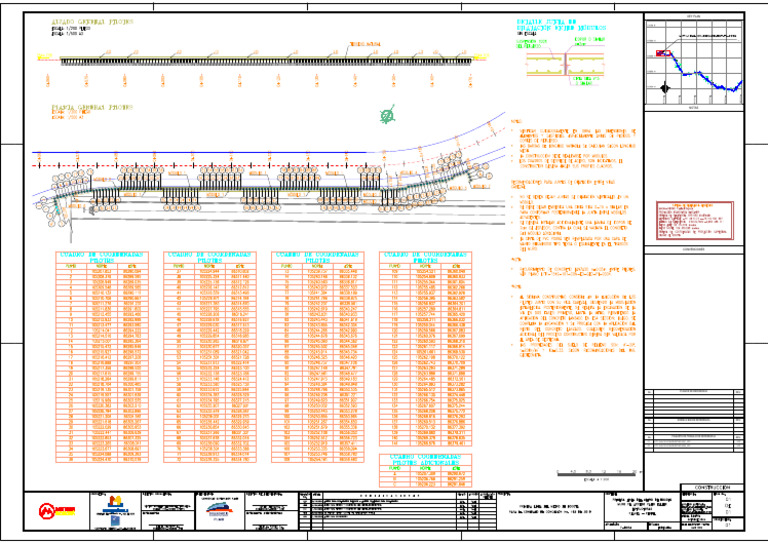Click the revisions table in title block

click(398, 511)
